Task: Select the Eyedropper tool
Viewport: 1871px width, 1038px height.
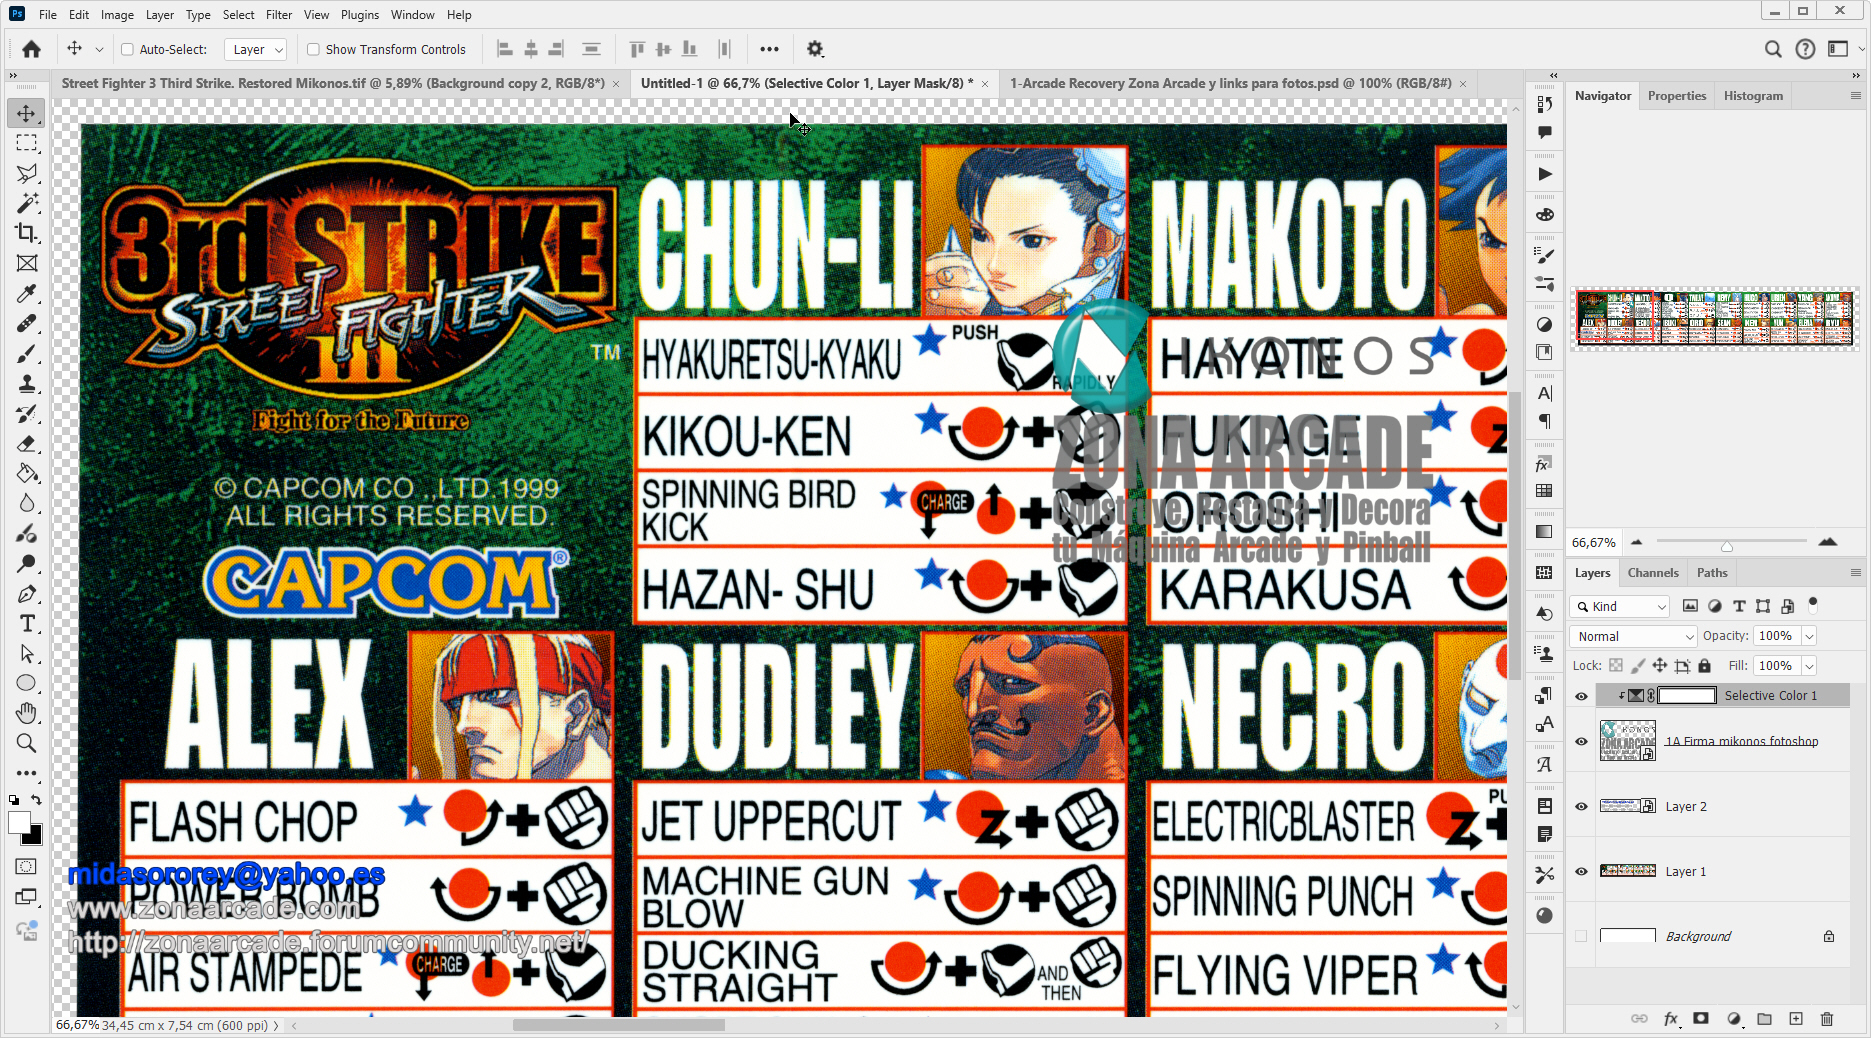Action: tap(27, 294)
